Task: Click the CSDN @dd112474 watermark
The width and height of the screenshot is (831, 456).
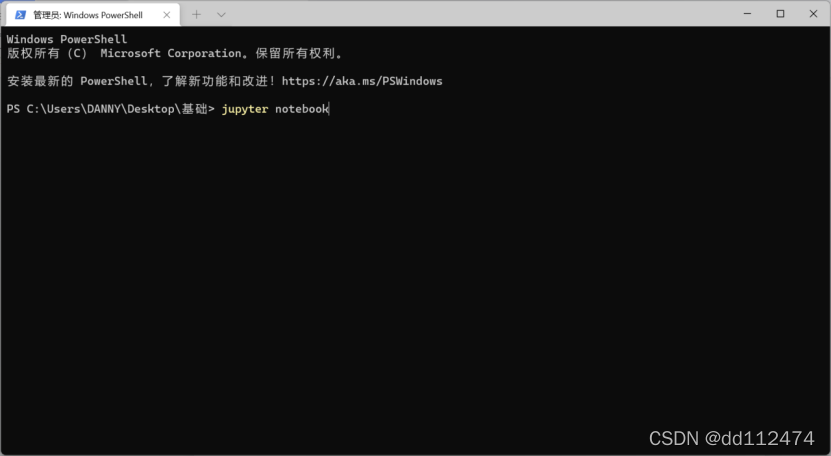Action: pos(731,438)
